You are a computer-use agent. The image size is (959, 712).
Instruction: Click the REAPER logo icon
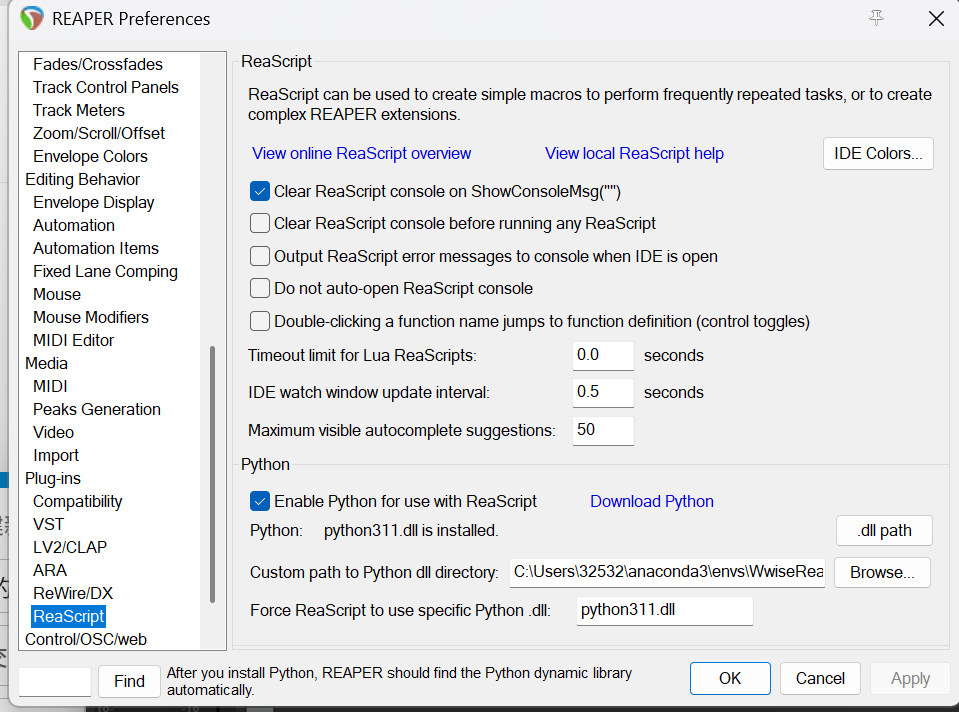pos(32,18)
